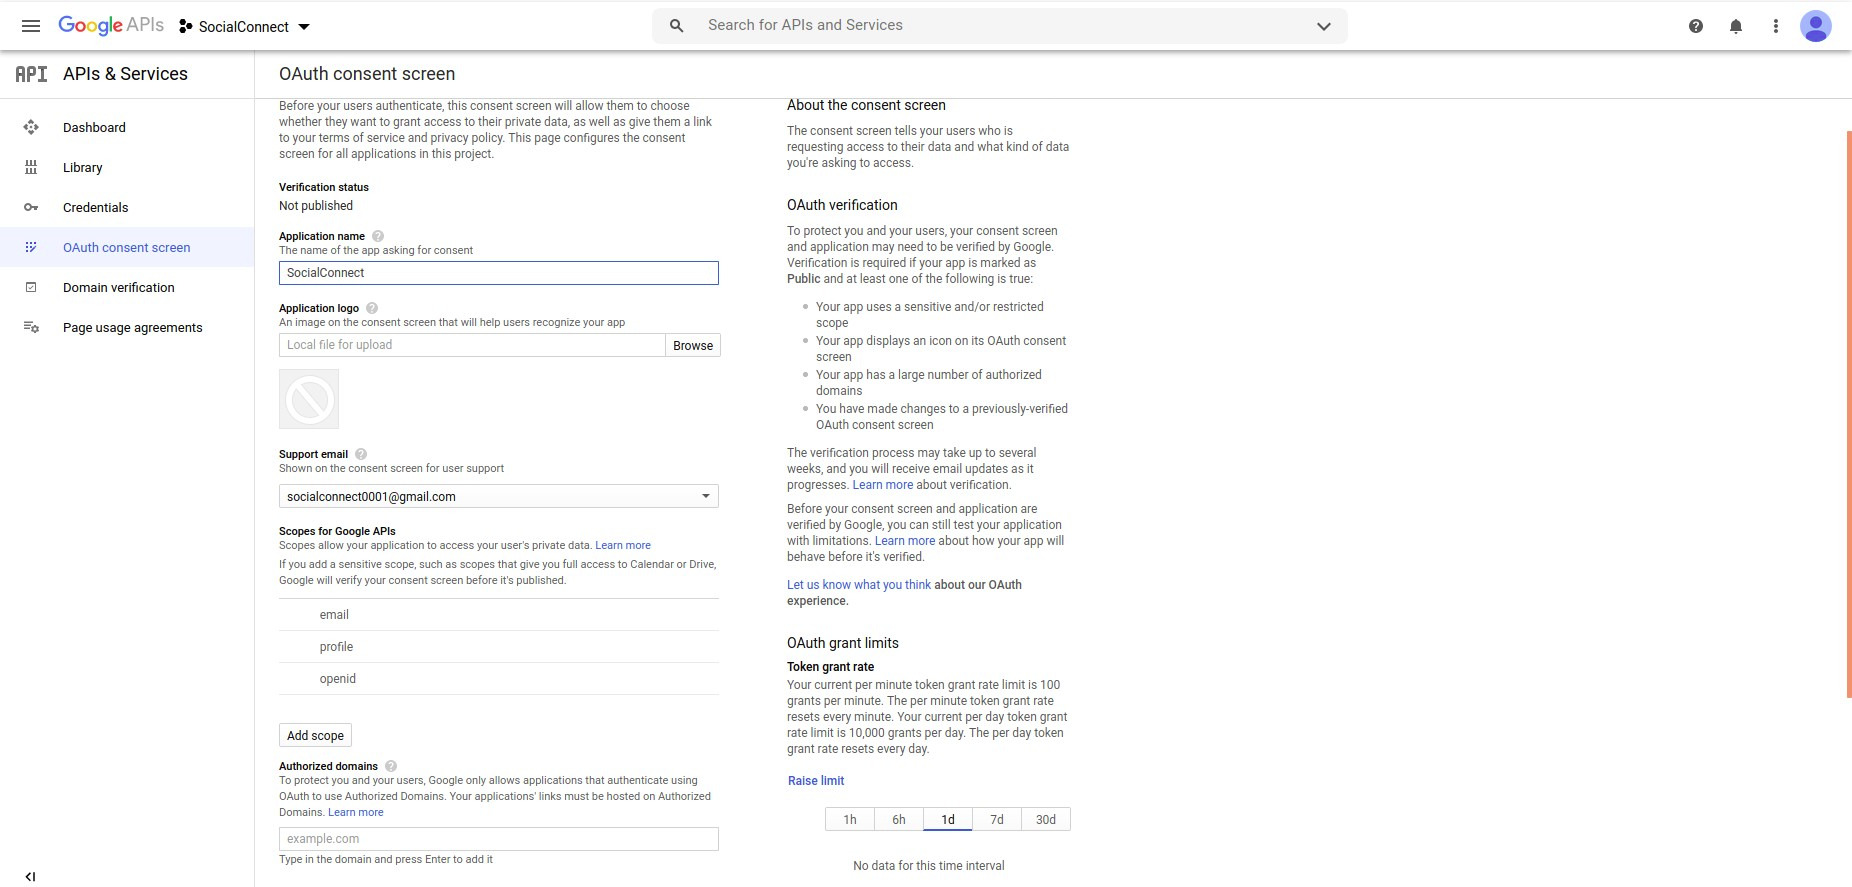Click the OAuth consent screen page title

point(367,74)
